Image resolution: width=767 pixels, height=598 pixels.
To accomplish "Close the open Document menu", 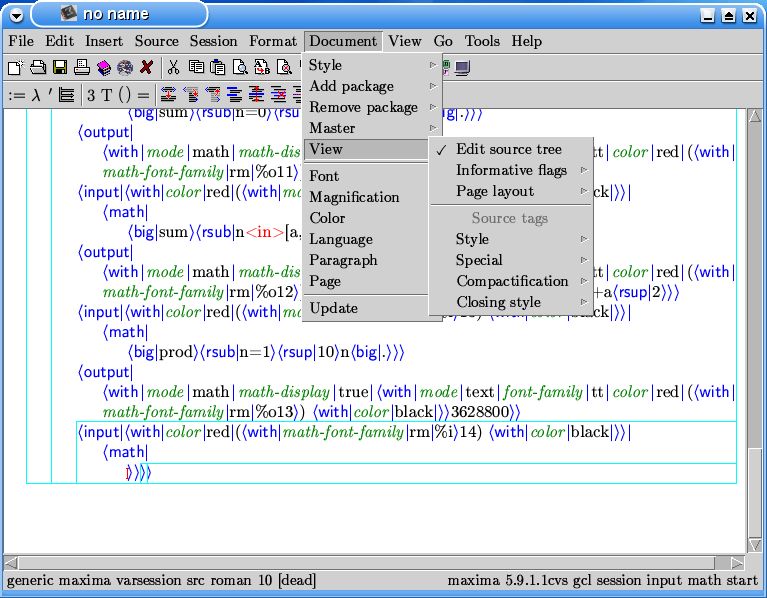I will tap(343, 41).
